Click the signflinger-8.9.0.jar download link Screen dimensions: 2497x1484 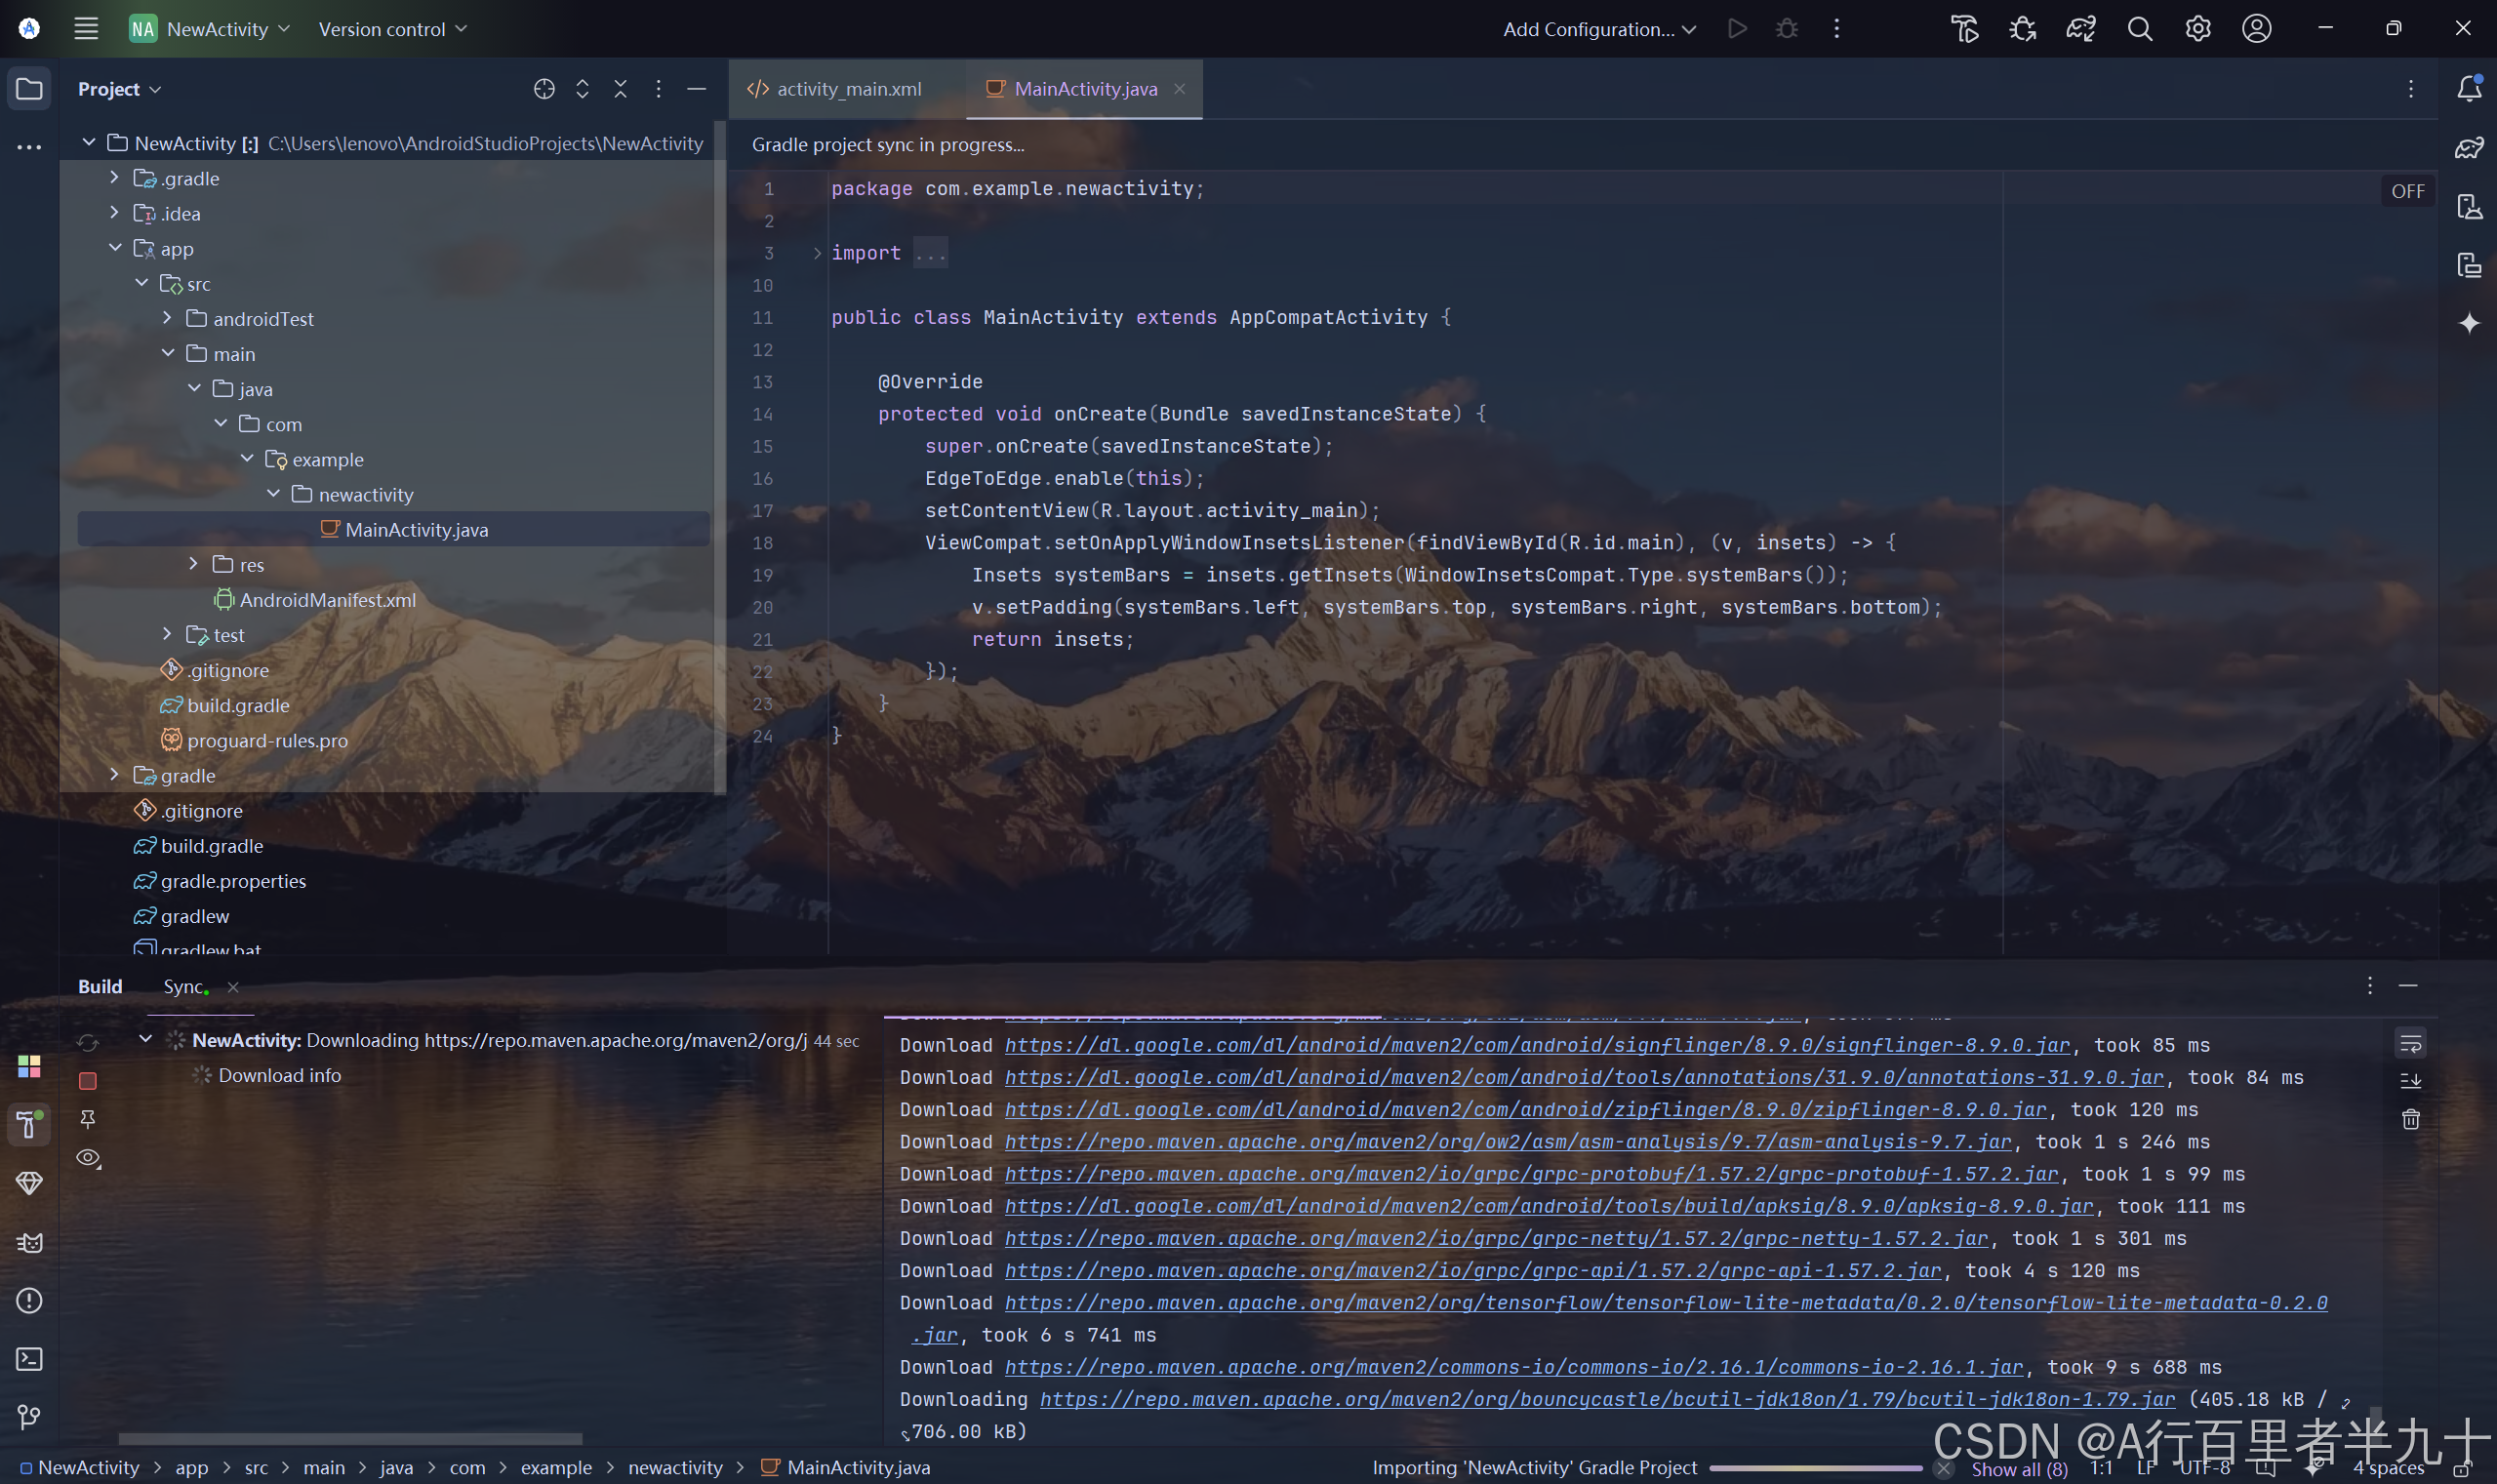[x=1536, y=1045]
